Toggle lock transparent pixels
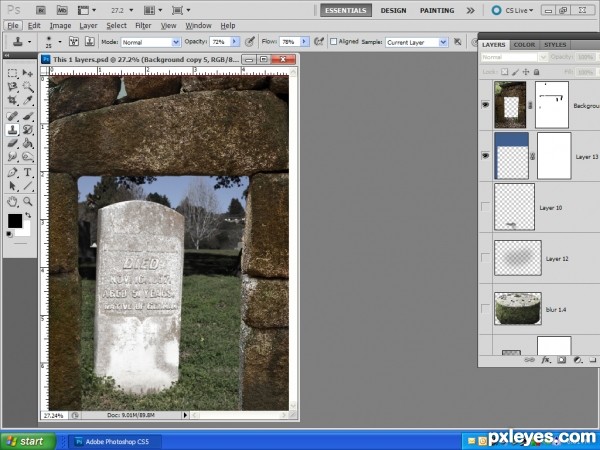 (x=505, y=72)
